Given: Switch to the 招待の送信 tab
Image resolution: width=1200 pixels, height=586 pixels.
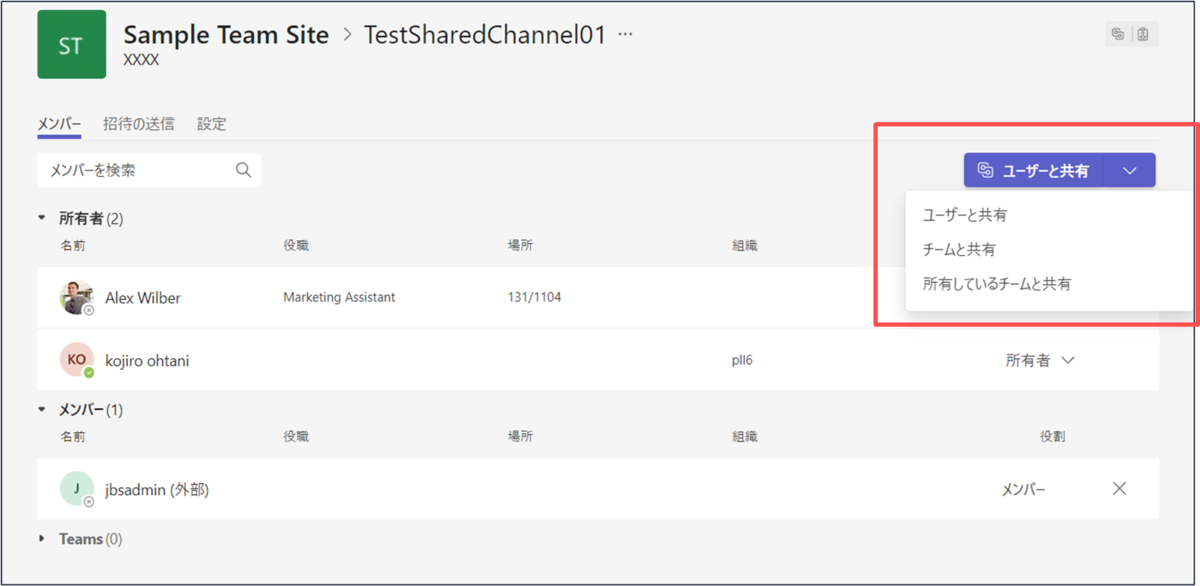Looking at the screenshot, I should 138,124.
